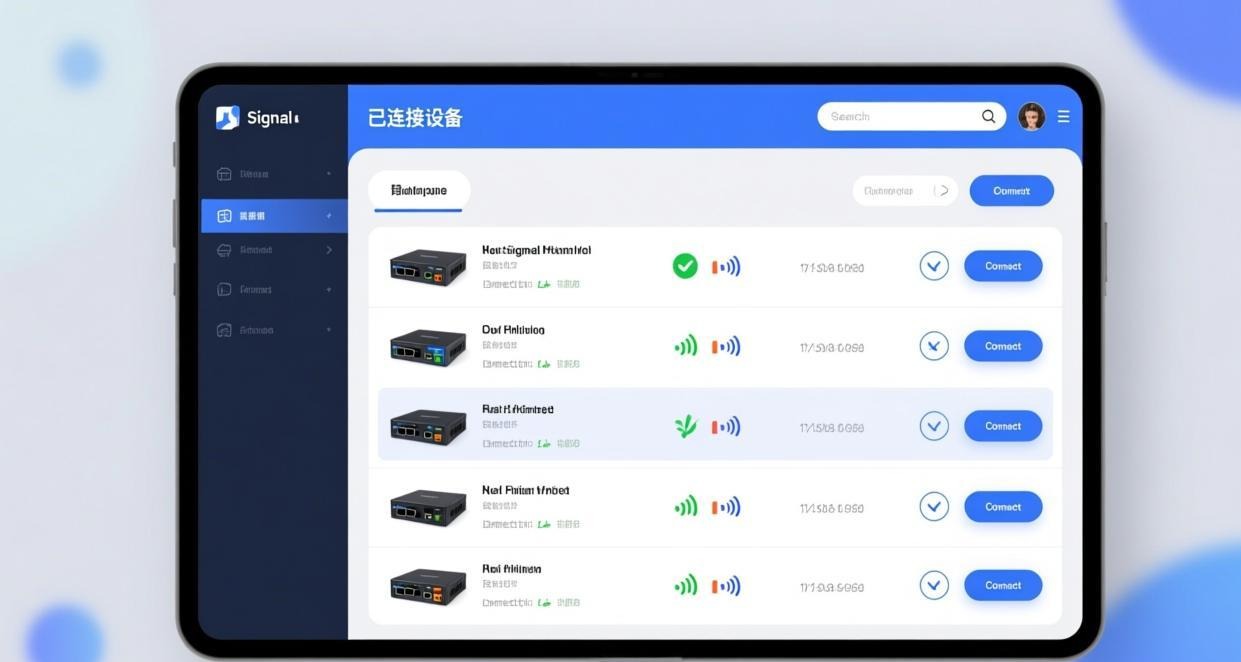The width and height of the screenshot is (1241, 662).
Task: Connect the first device with green checkmark
Action: pyautogui.click(x=1003, y=266)
